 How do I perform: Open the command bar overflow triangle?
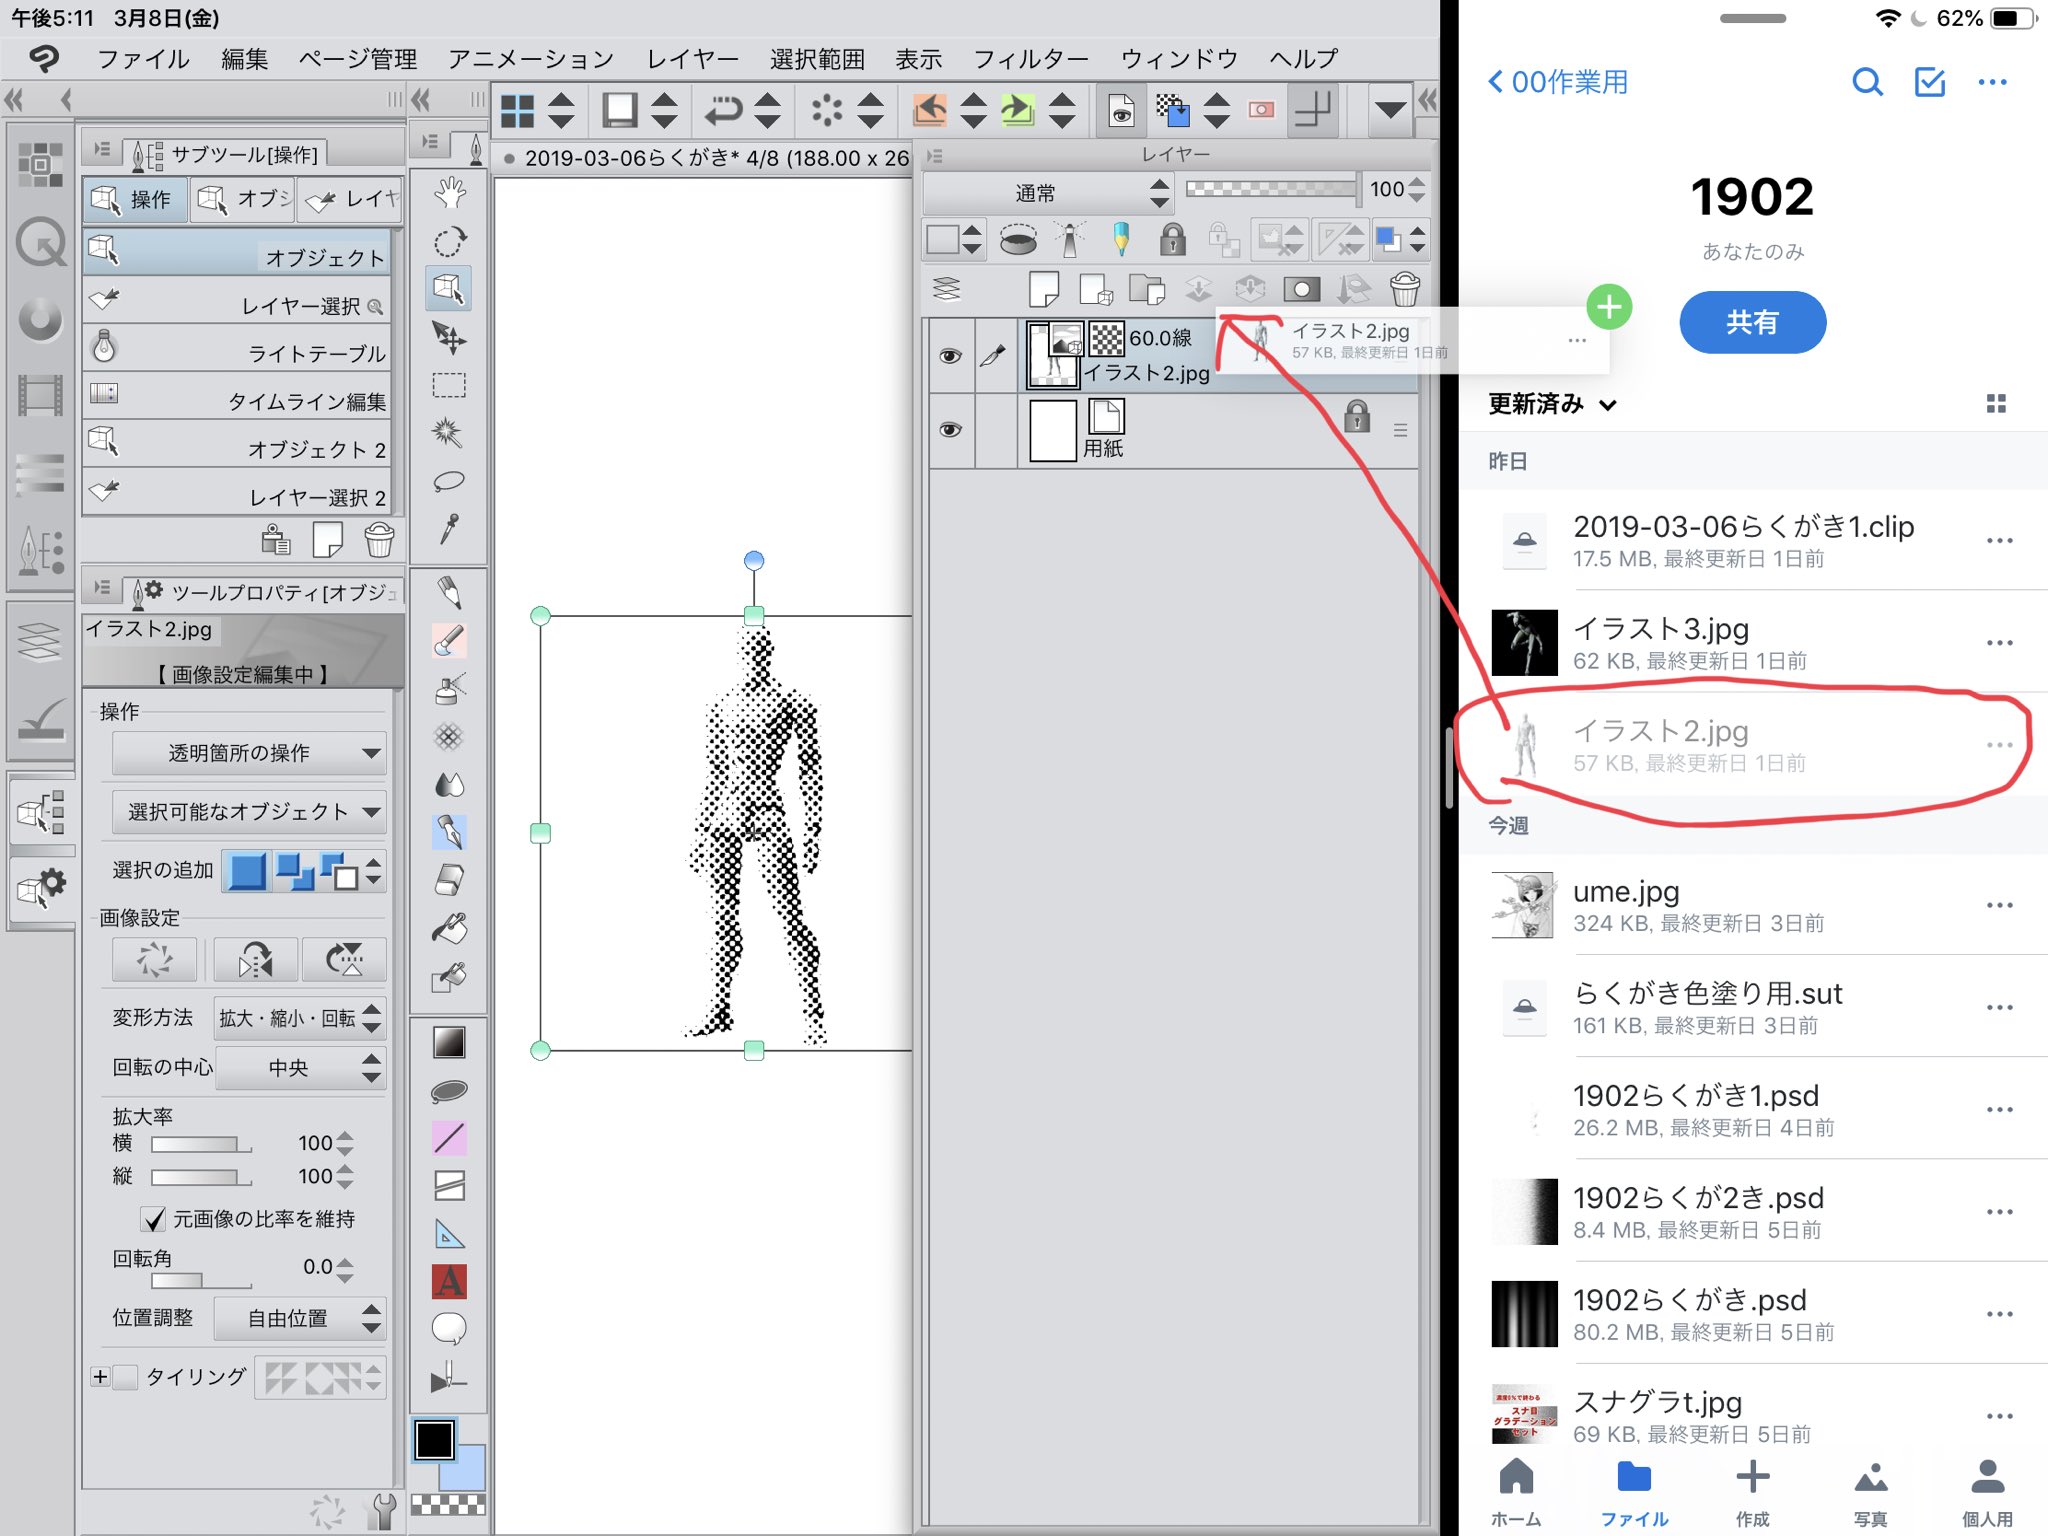[x=1389, y=110]
